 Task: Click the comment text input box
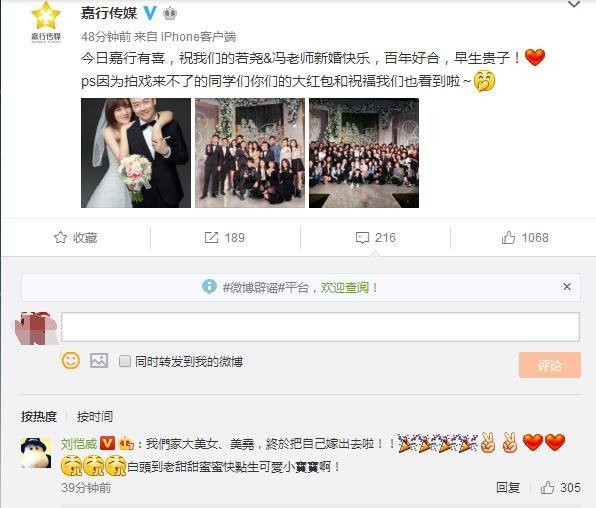pos(320,327)
